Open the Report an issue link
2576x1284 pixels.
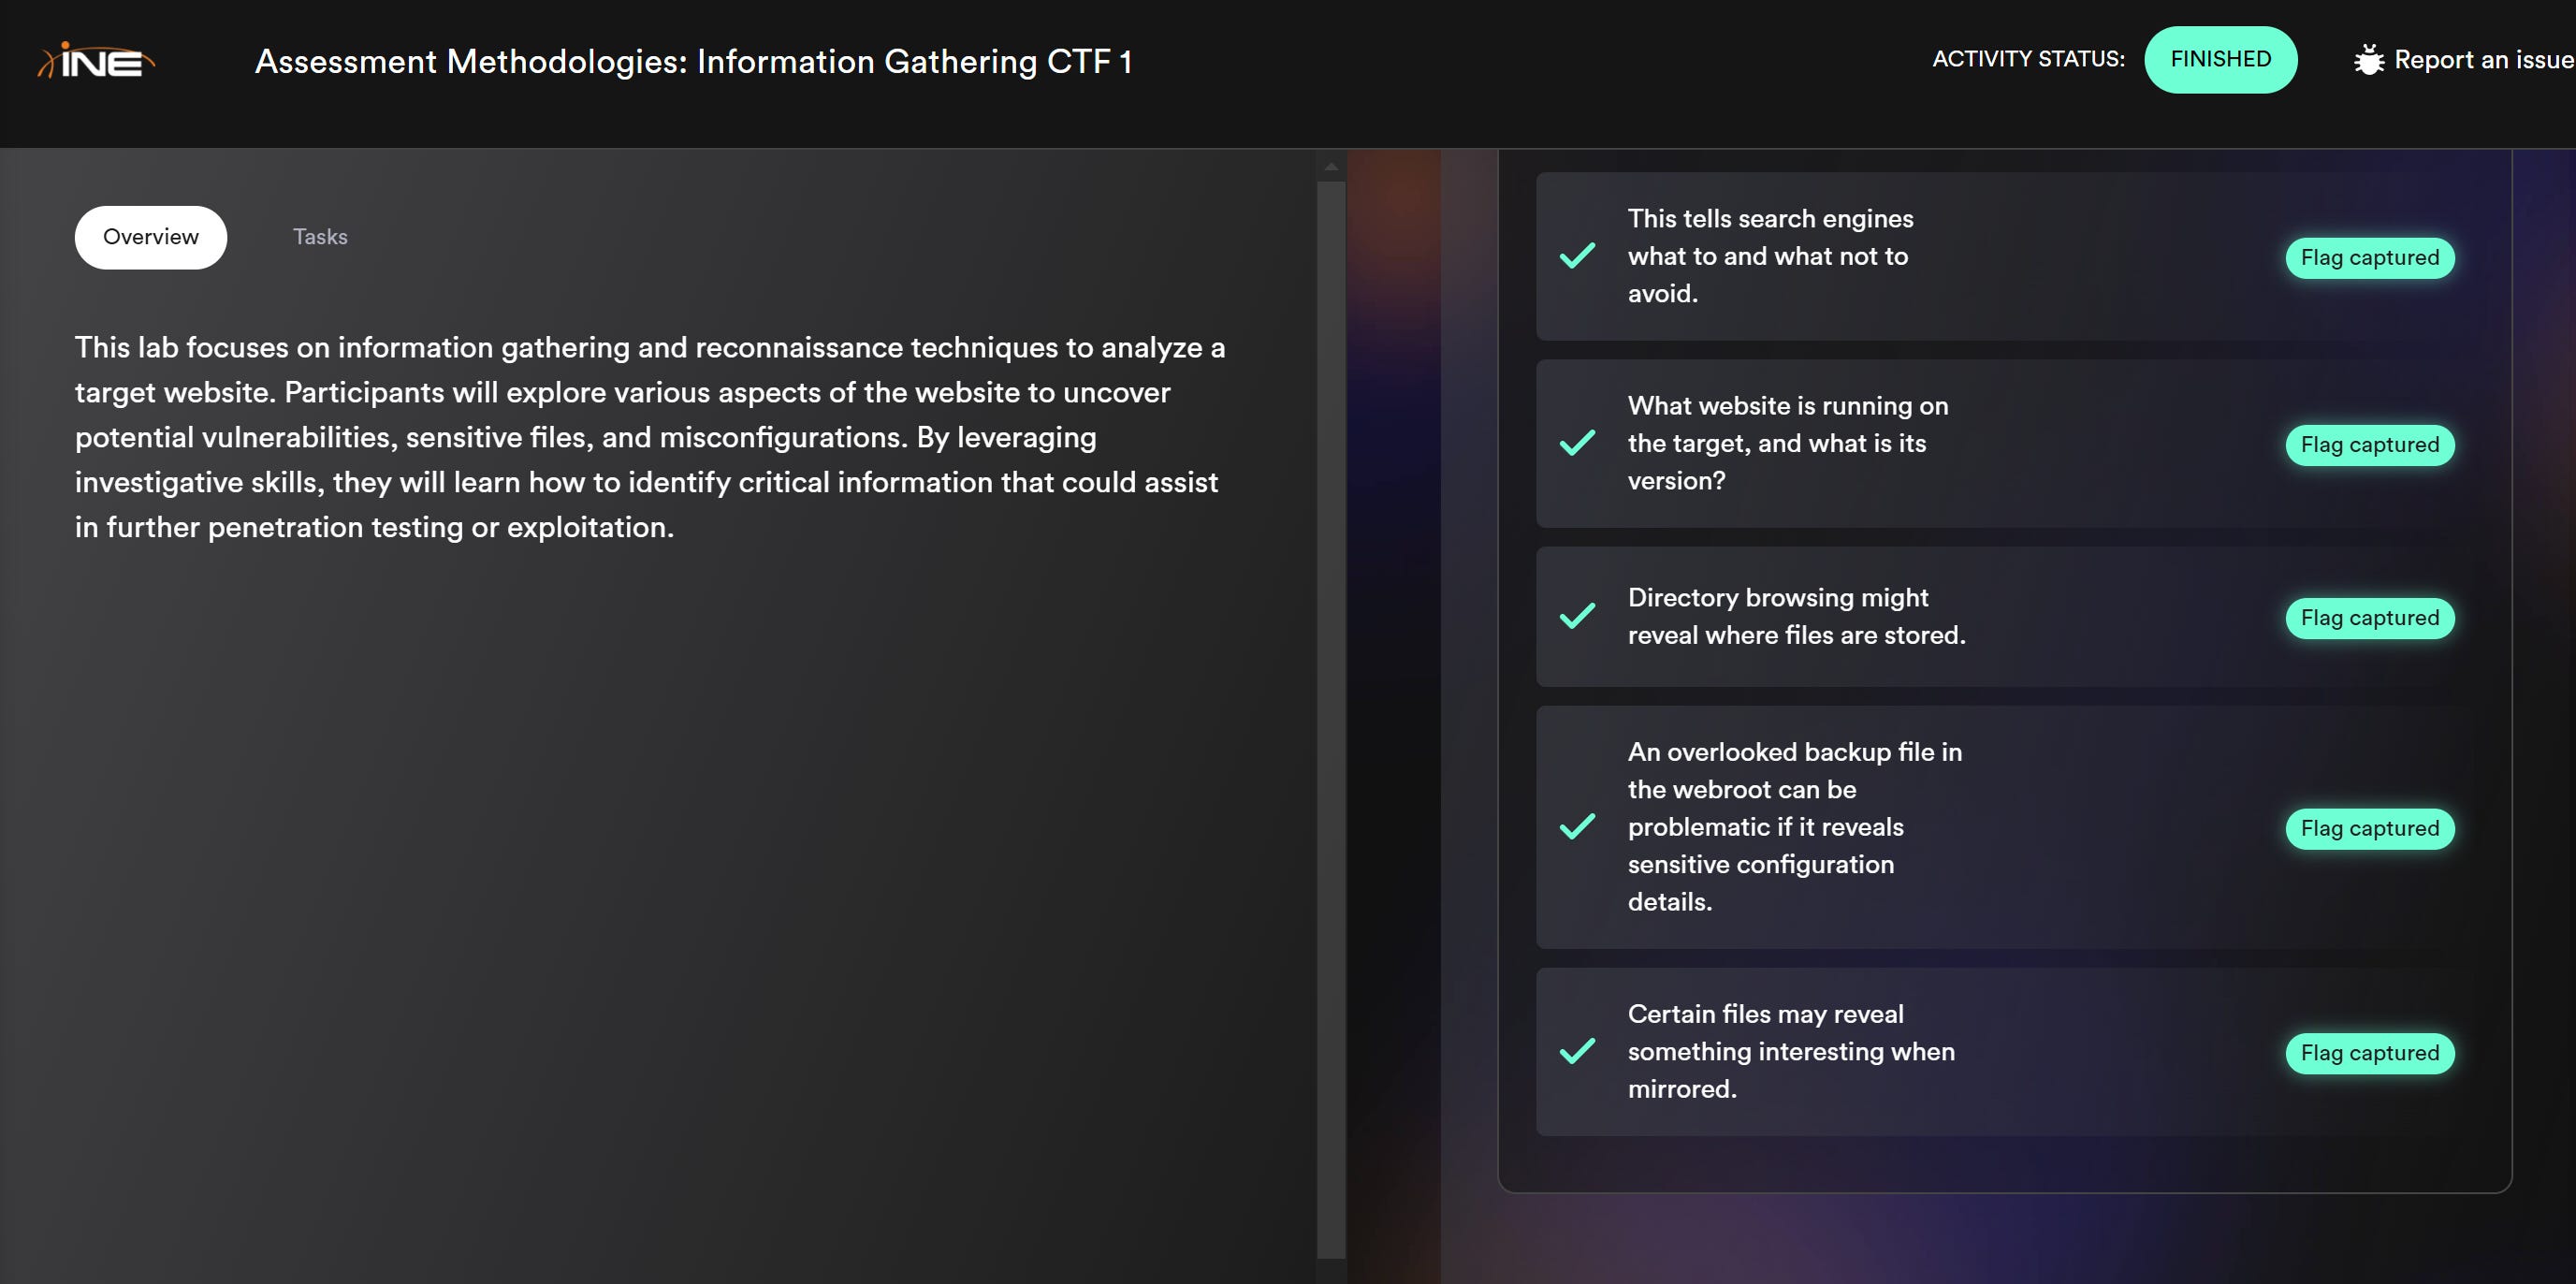pyautogui.click(x=2482, y=60)
